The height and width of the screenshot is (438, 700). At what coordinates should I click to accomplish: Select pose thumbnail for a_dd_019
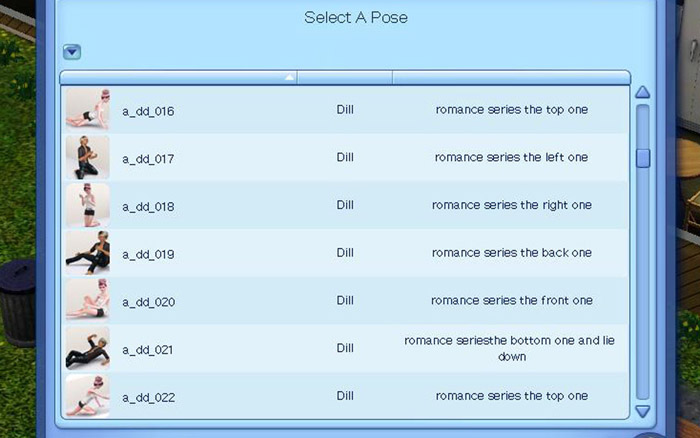pyautogui.click(x=88, y=253)
